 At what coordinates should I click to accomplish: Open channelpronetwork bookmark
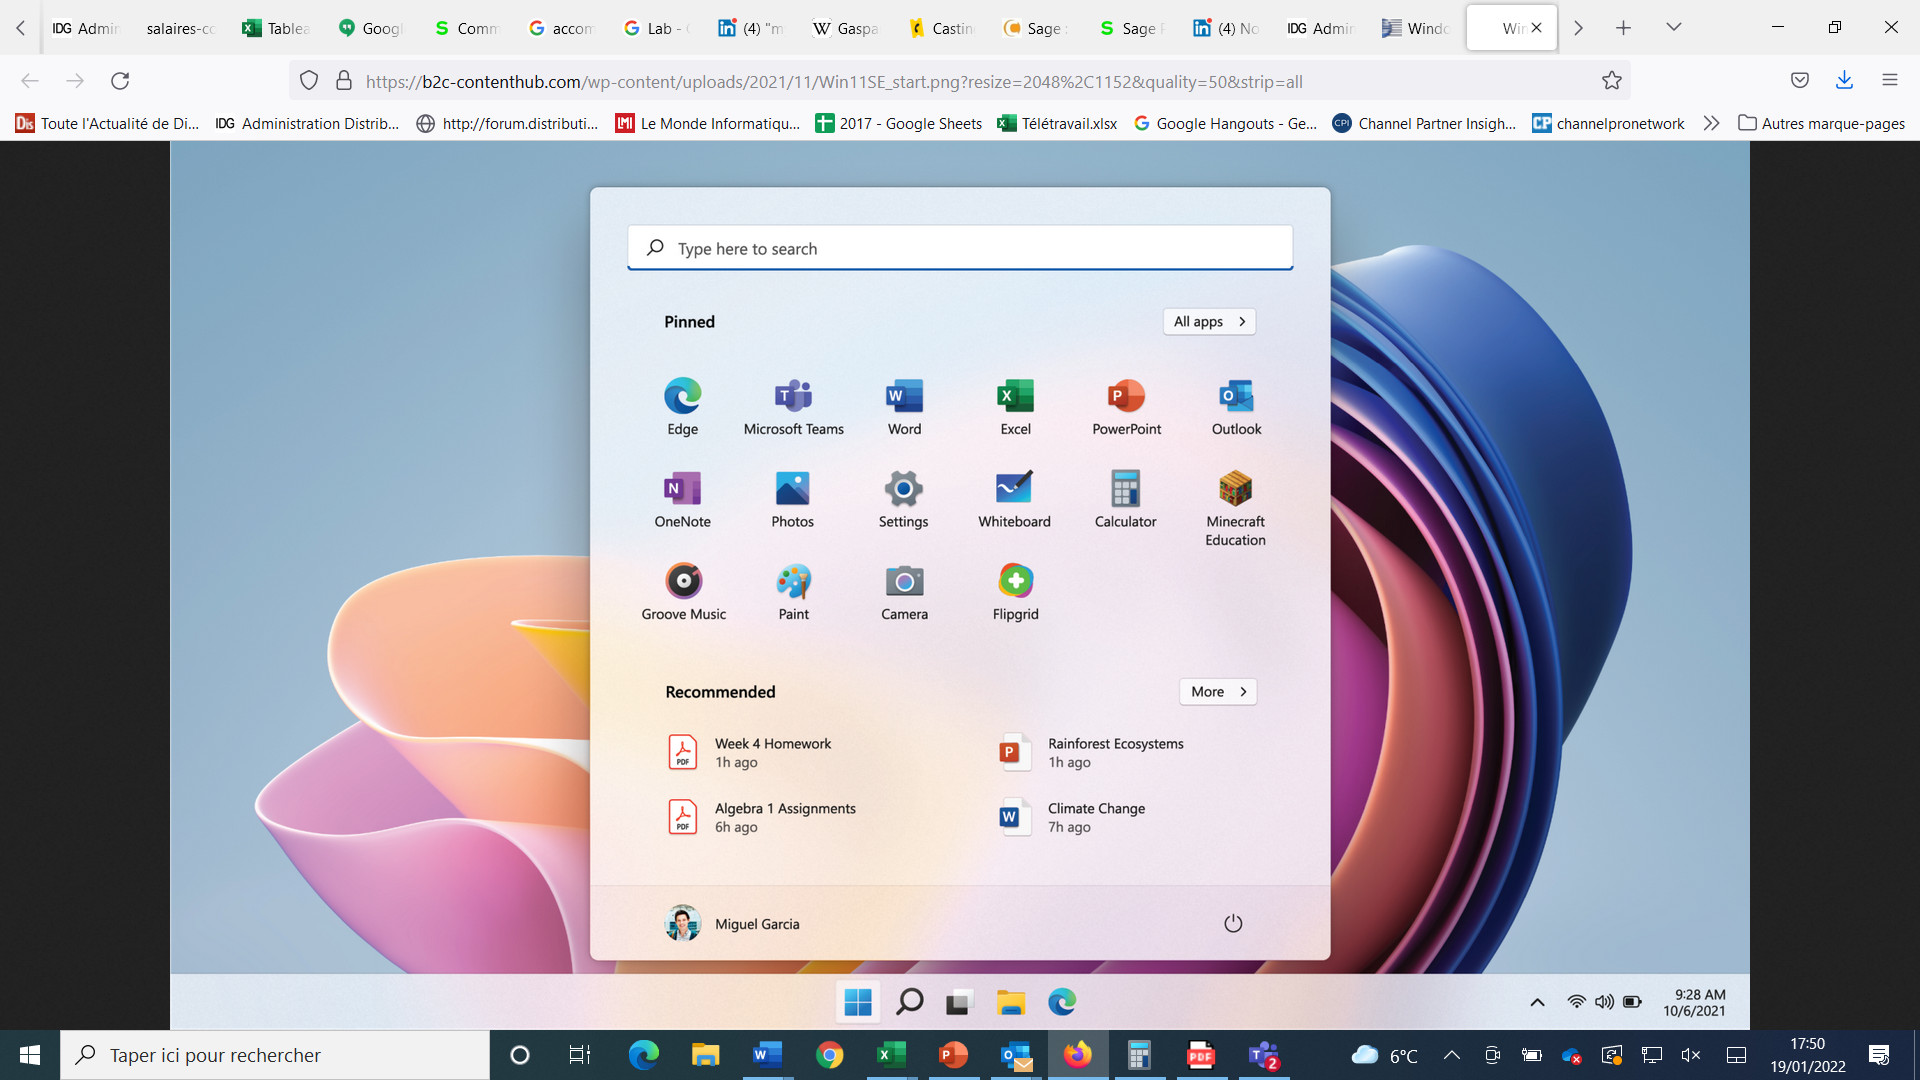tap(1608, 124)
